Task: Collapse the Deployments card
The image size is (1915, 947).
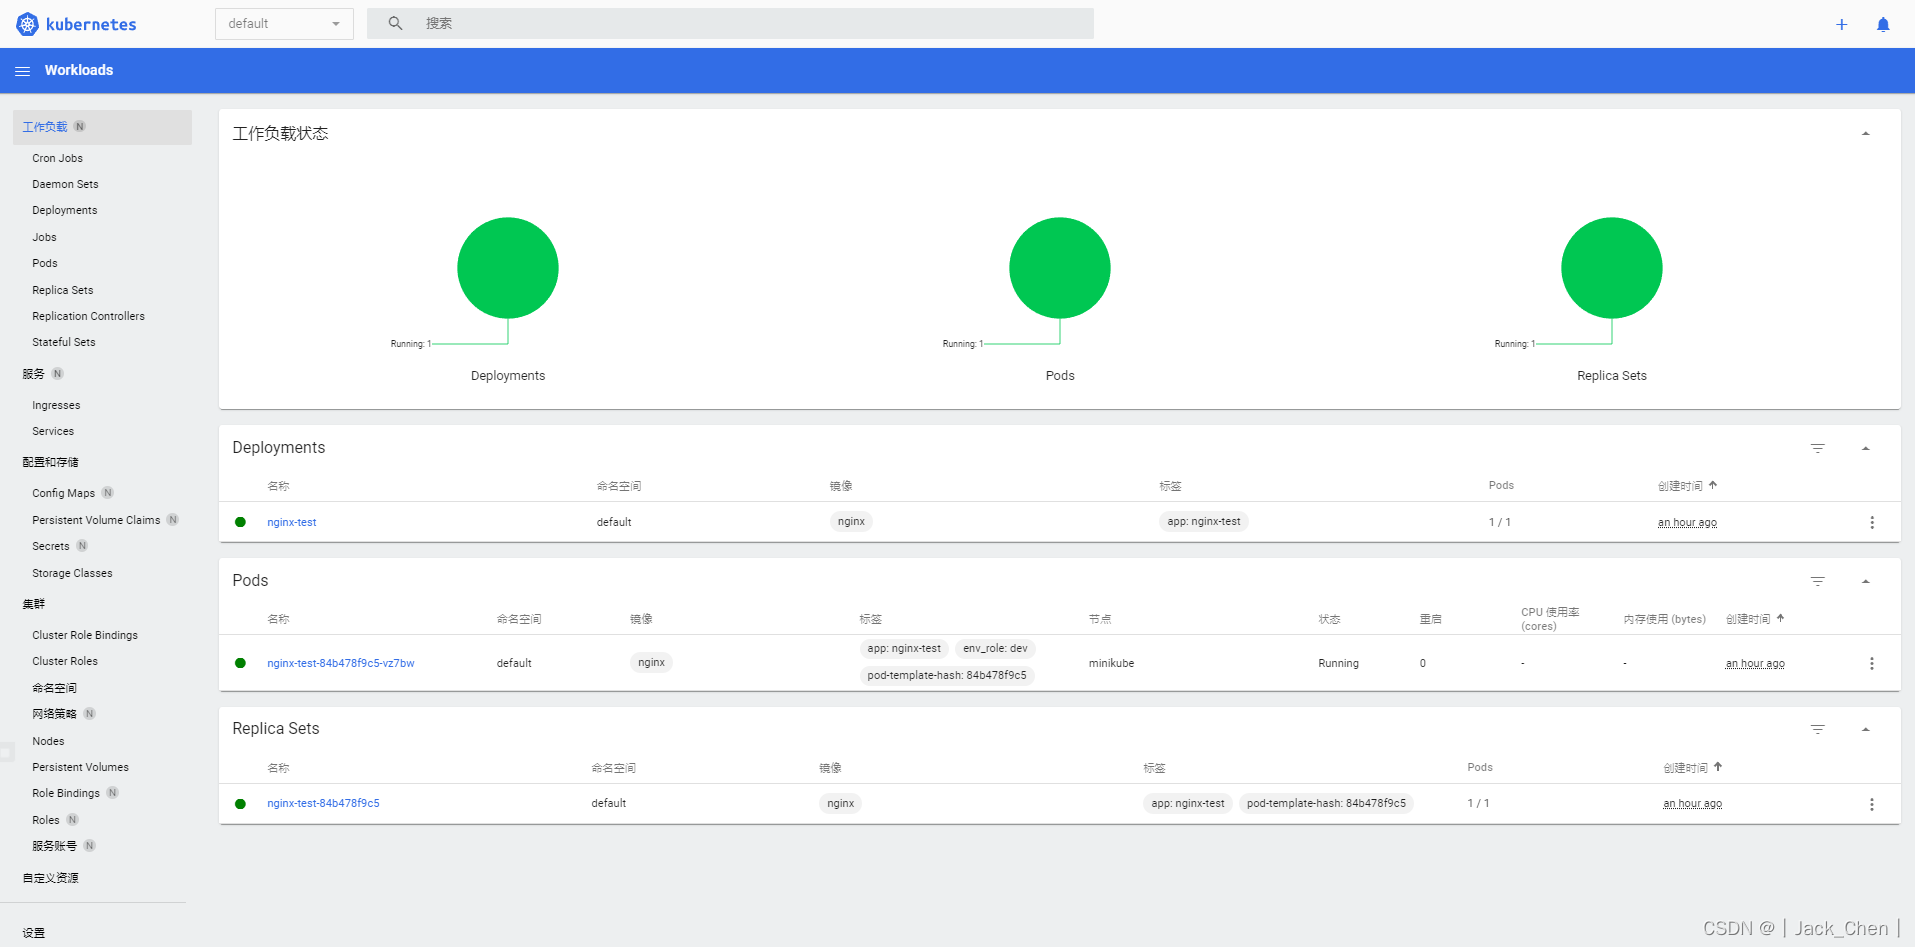Action: pyautogui.click(x=1866, y=449)
